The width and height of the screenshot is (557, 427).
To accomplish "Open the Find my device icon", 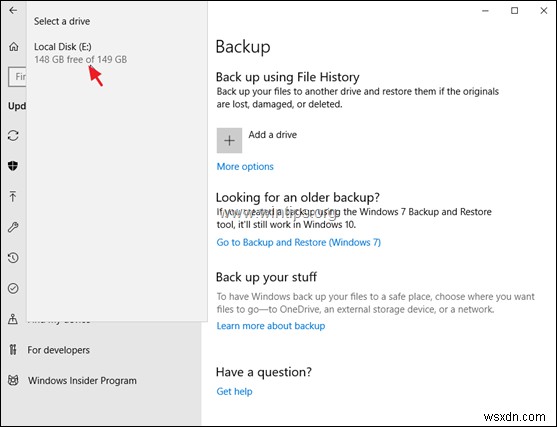I will pos(13,319).
